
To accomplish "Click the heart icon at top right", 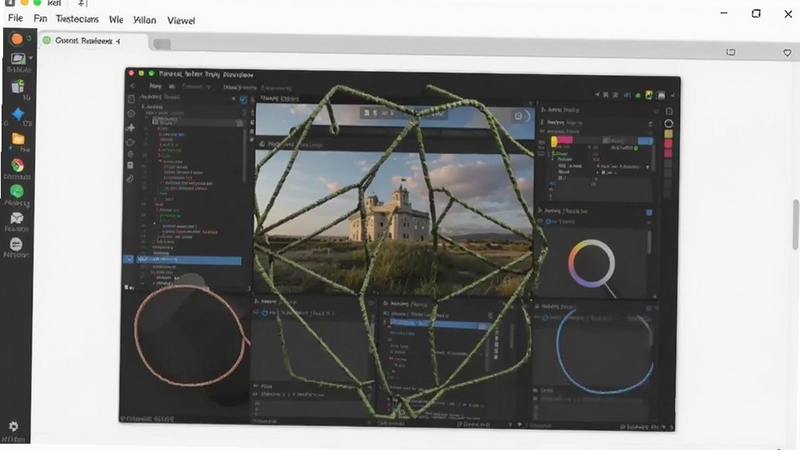I will (x=787, y=53).
